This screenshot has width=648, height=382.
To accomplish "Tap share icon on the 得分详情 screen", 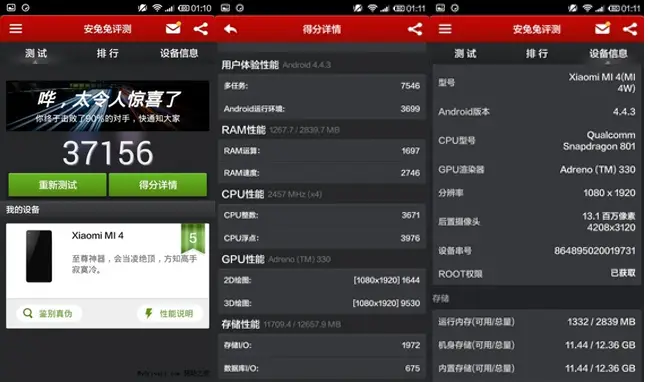I will [415, 29].
